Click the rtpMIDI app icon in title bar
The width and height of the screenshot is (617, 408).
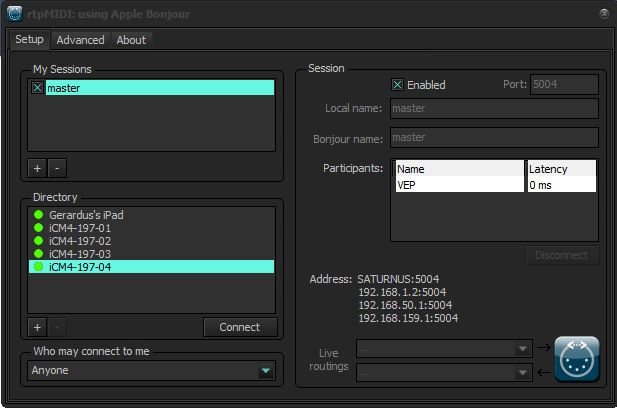pos(15,14)
